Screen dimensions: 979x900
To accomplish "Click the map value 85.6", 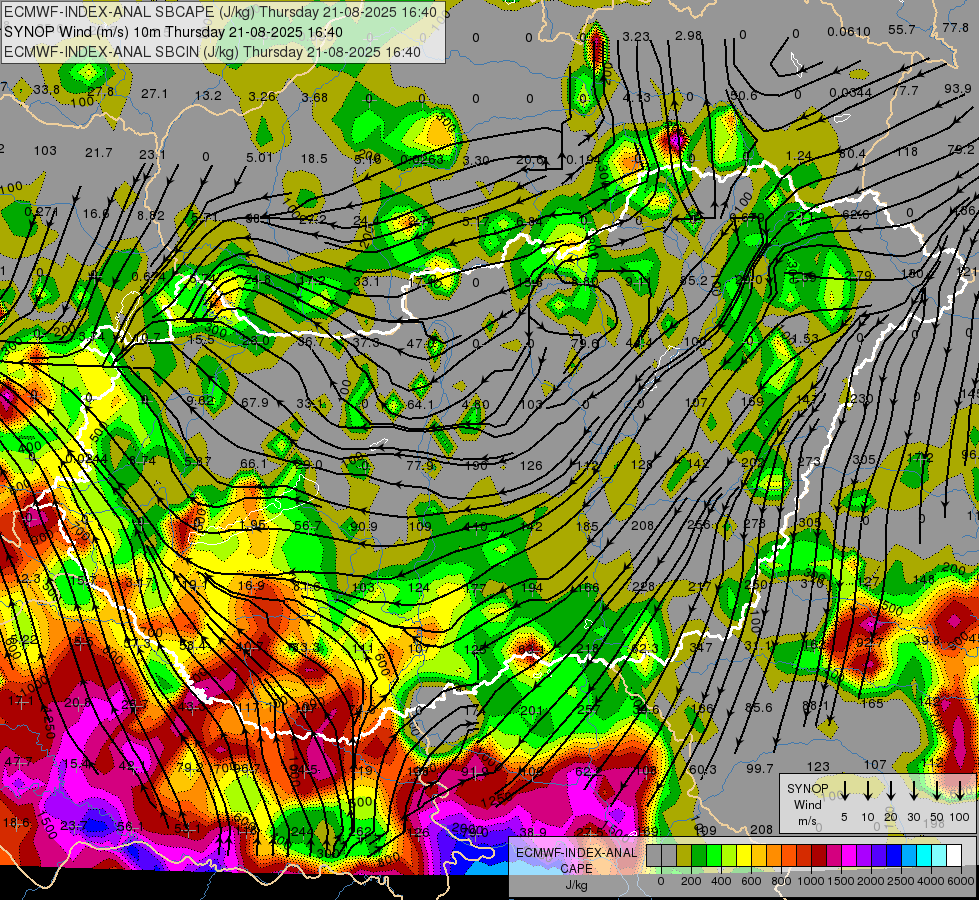I will tap(759, 708).
